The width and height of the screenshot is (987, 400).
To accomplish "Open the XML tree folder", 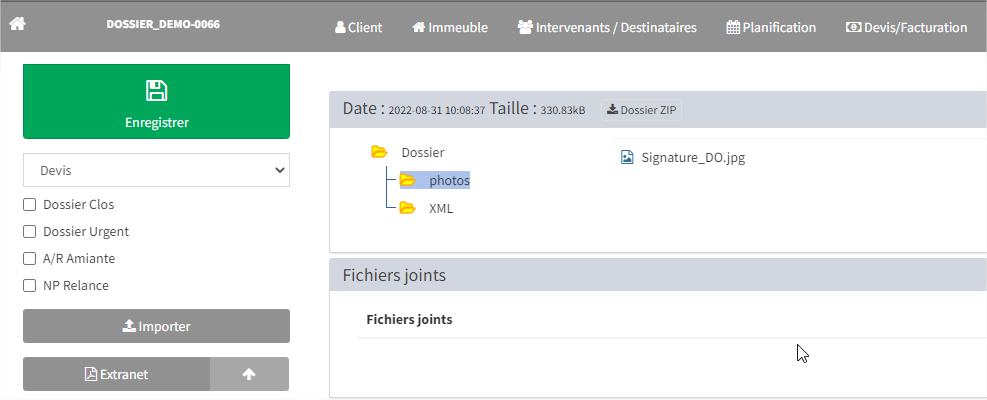I will [x=441, y=209].
